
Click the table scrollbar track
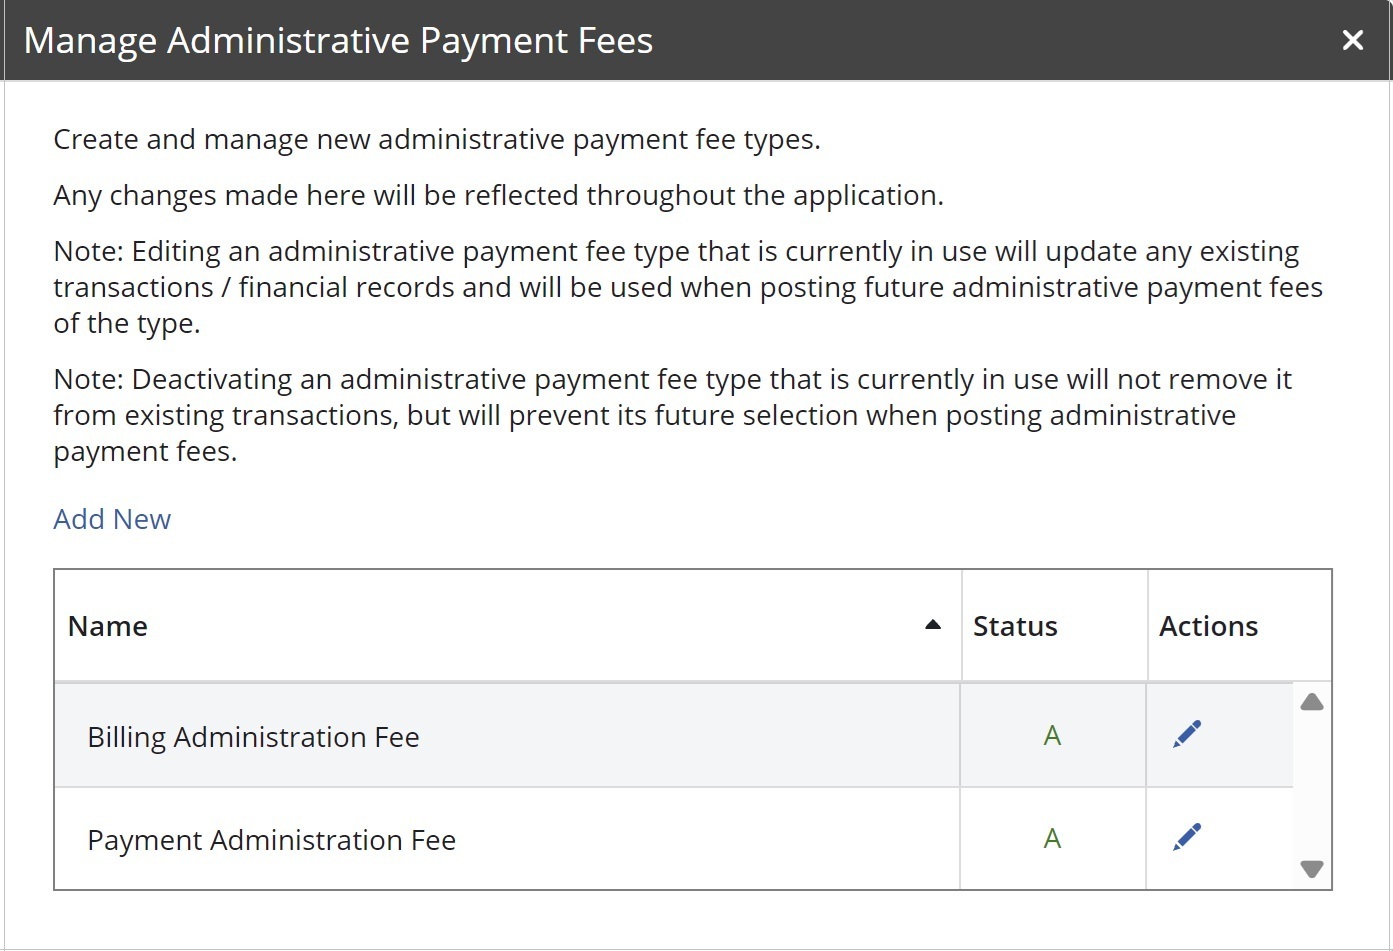coord(1311,785)
